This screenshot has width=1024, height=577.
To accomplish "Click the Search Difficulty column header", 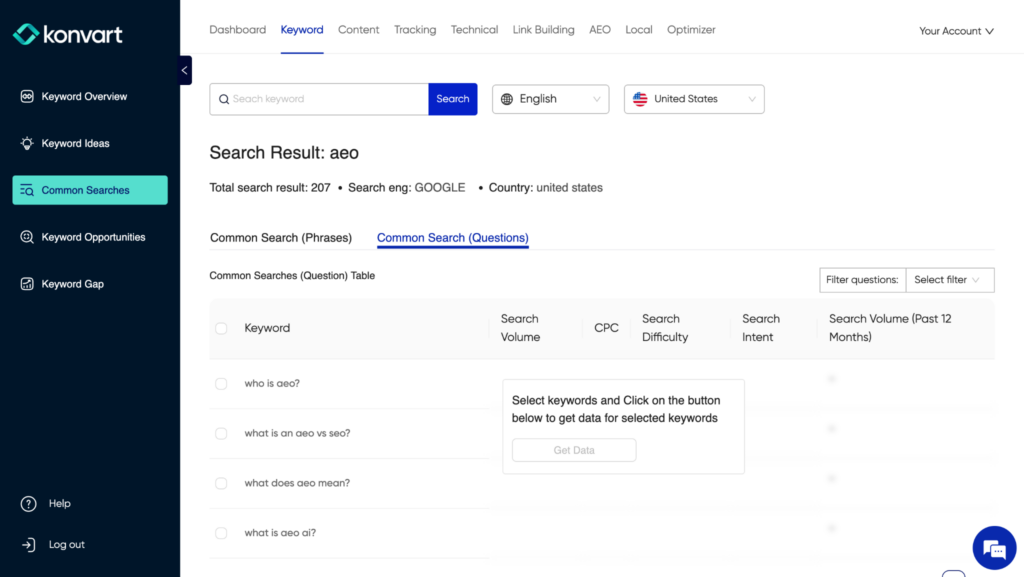I will (x=665, y=328).
